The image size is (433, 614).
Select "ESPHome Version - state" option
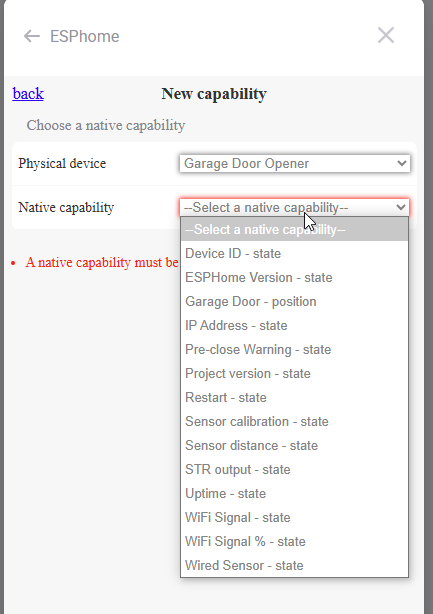[x=294, y=277]
